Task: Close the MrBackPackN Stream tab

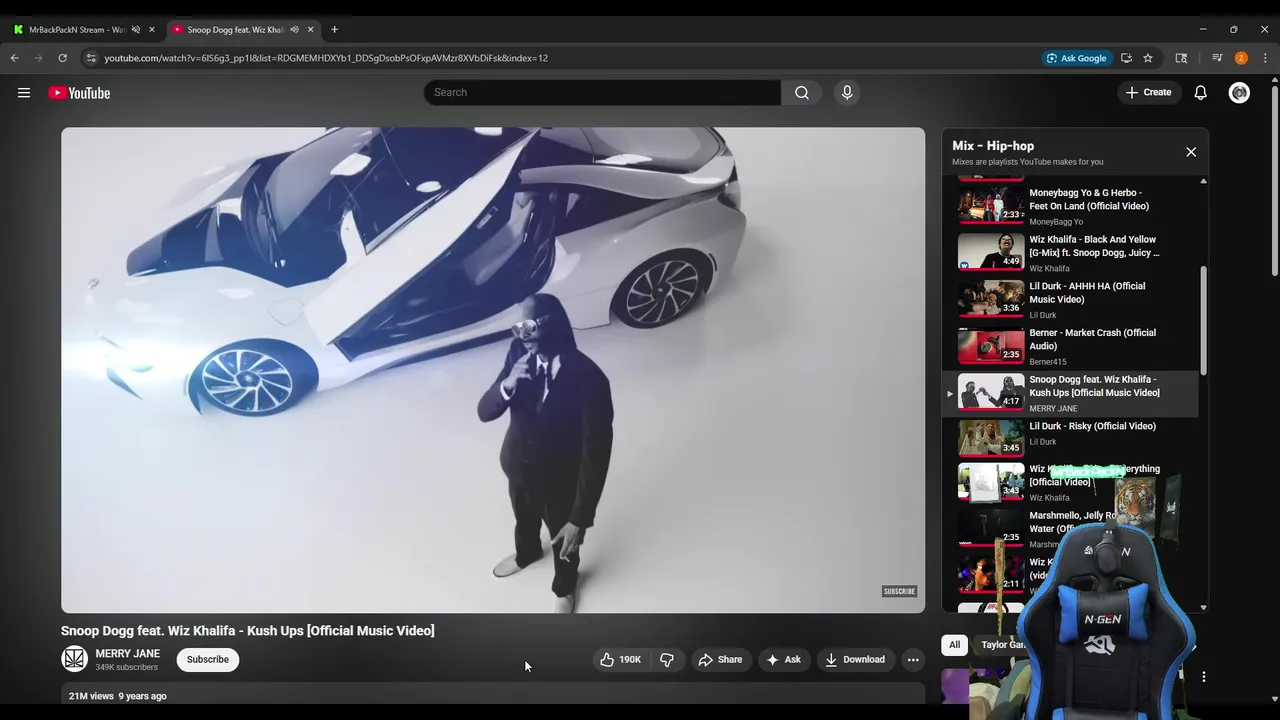Action: point(152,30)
